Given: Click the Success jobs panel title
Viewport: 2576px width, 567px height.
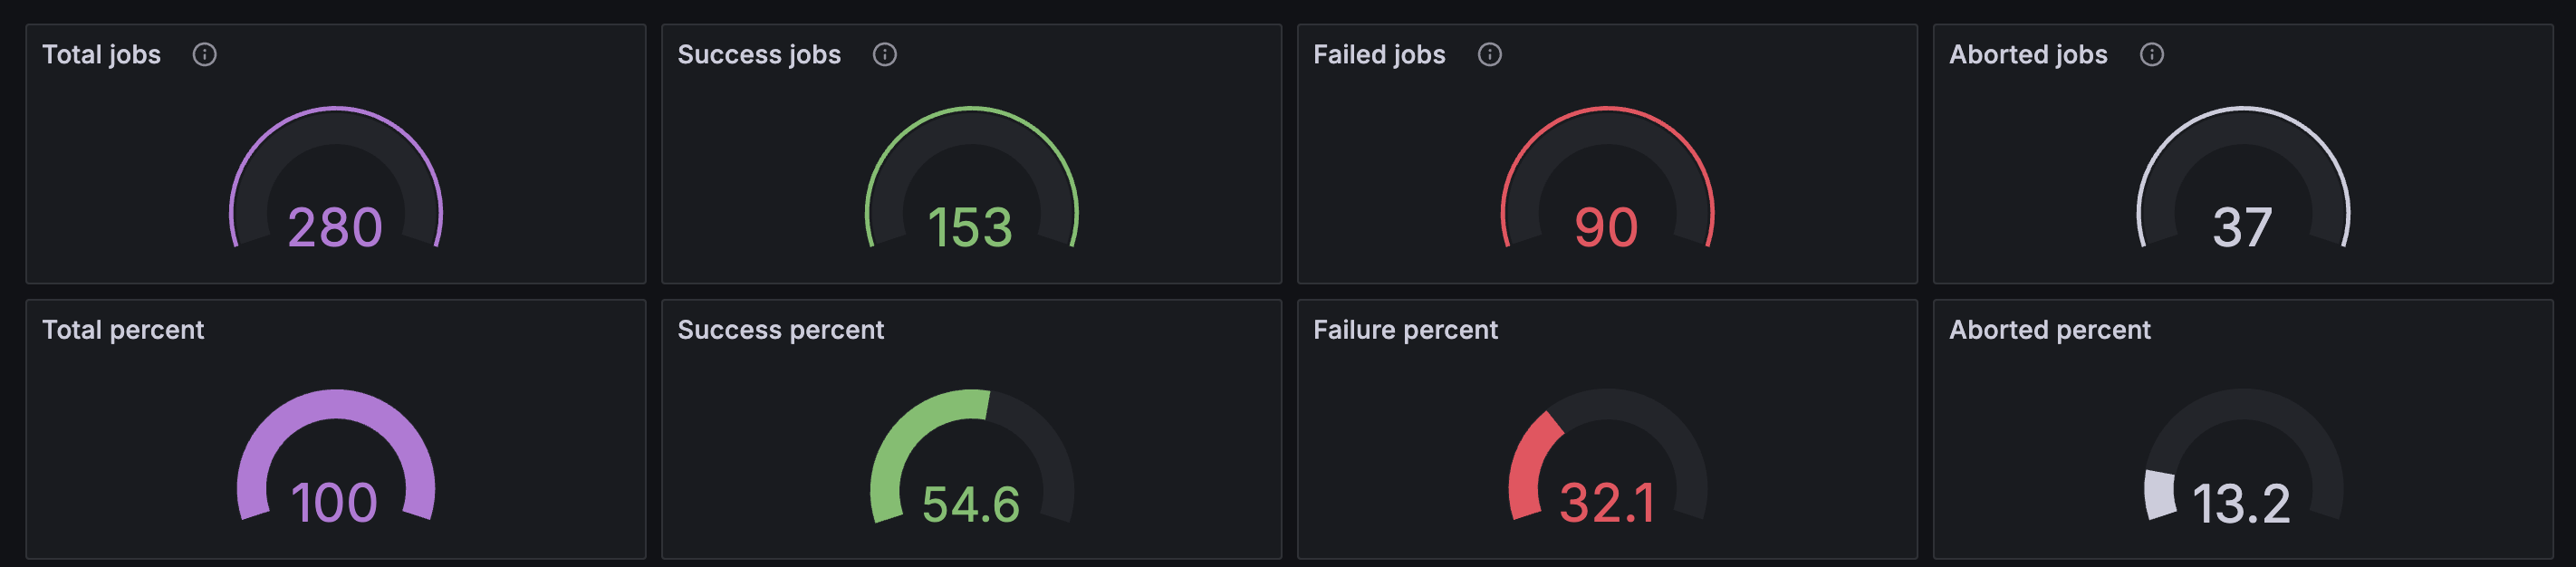Looking at the screenshot, I should (x=759, y=55).
